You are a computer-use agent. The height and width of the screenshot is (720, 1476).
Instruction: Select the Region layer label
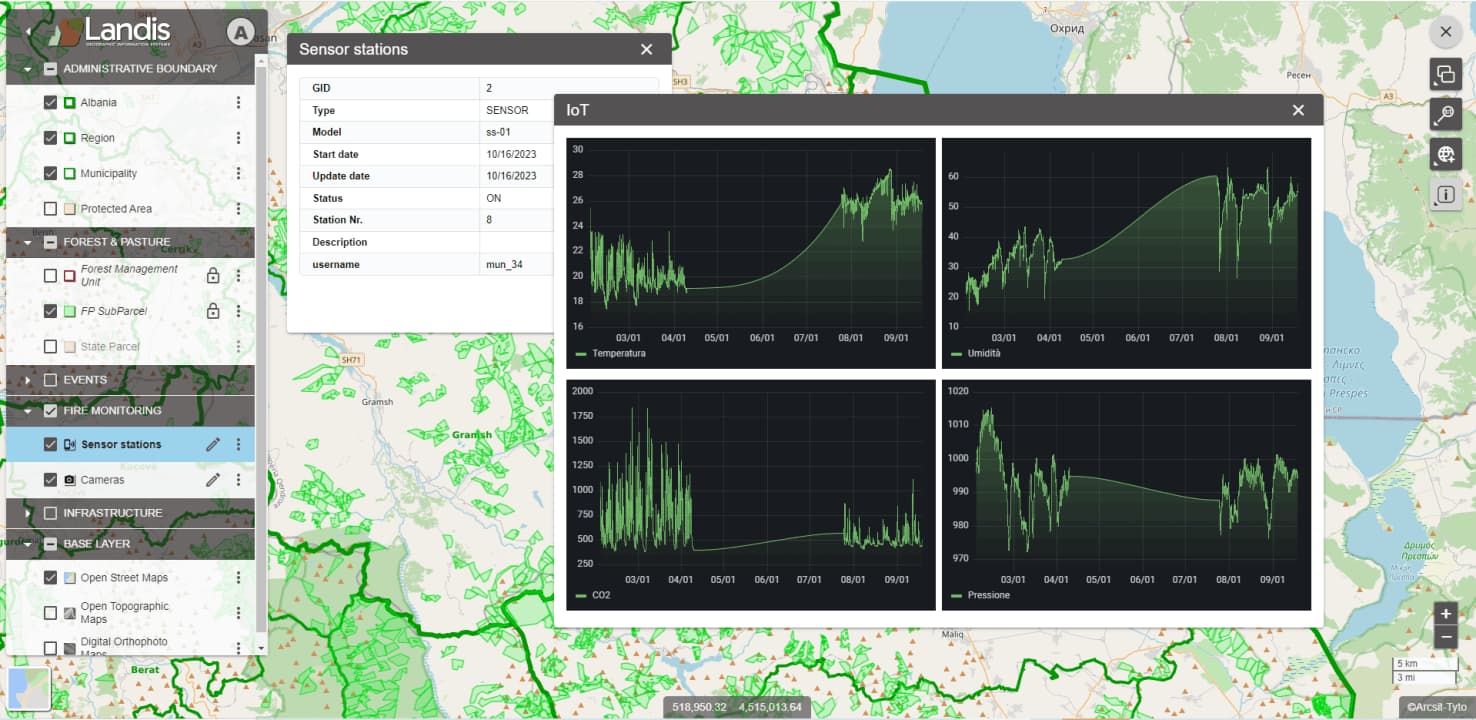coord(98,138)
